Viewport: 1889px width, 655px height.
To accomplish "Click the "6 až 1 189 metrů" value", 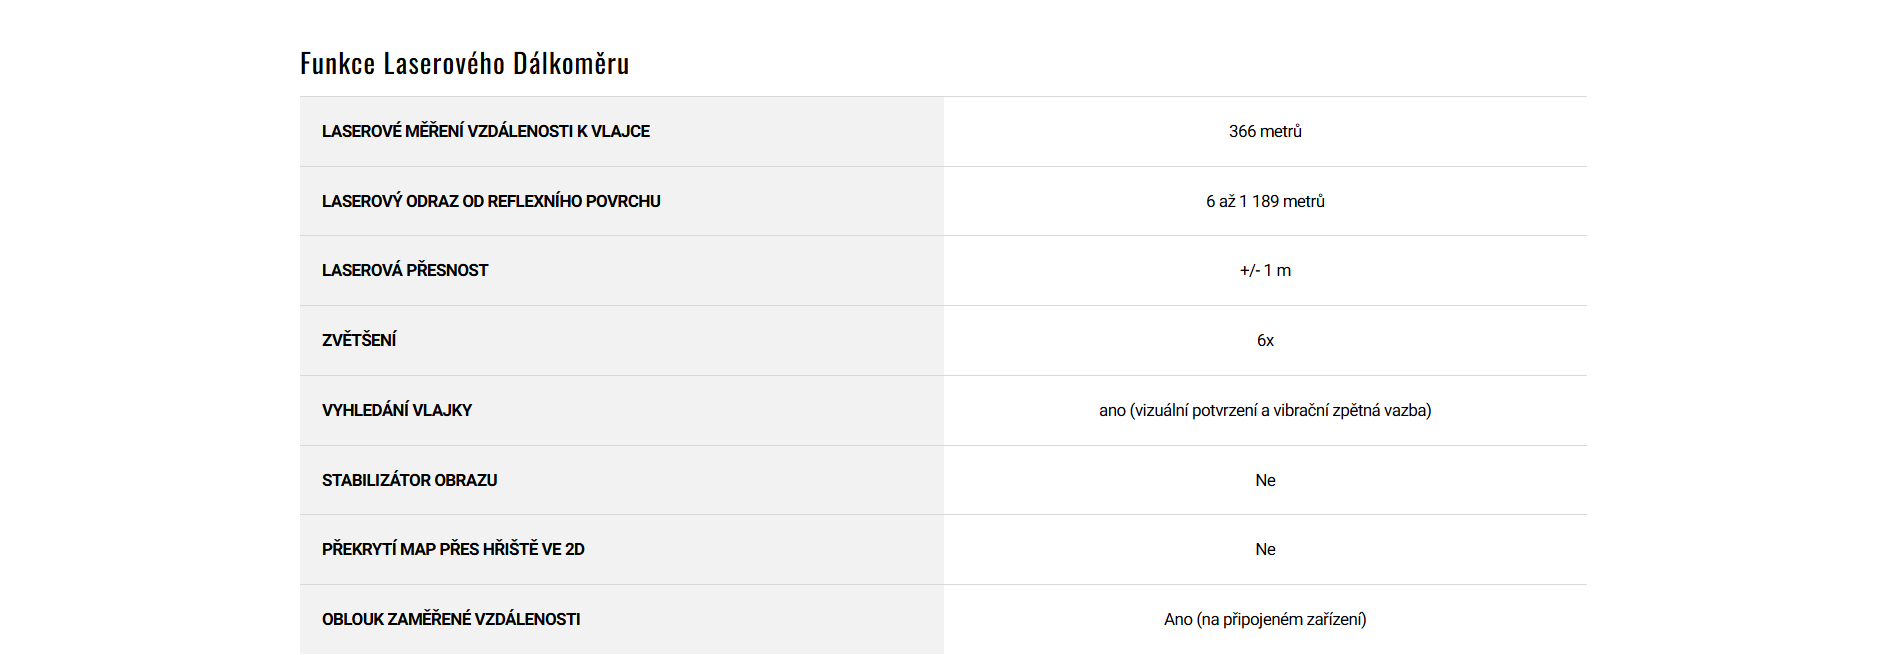I will click(x=1265, y=201).
